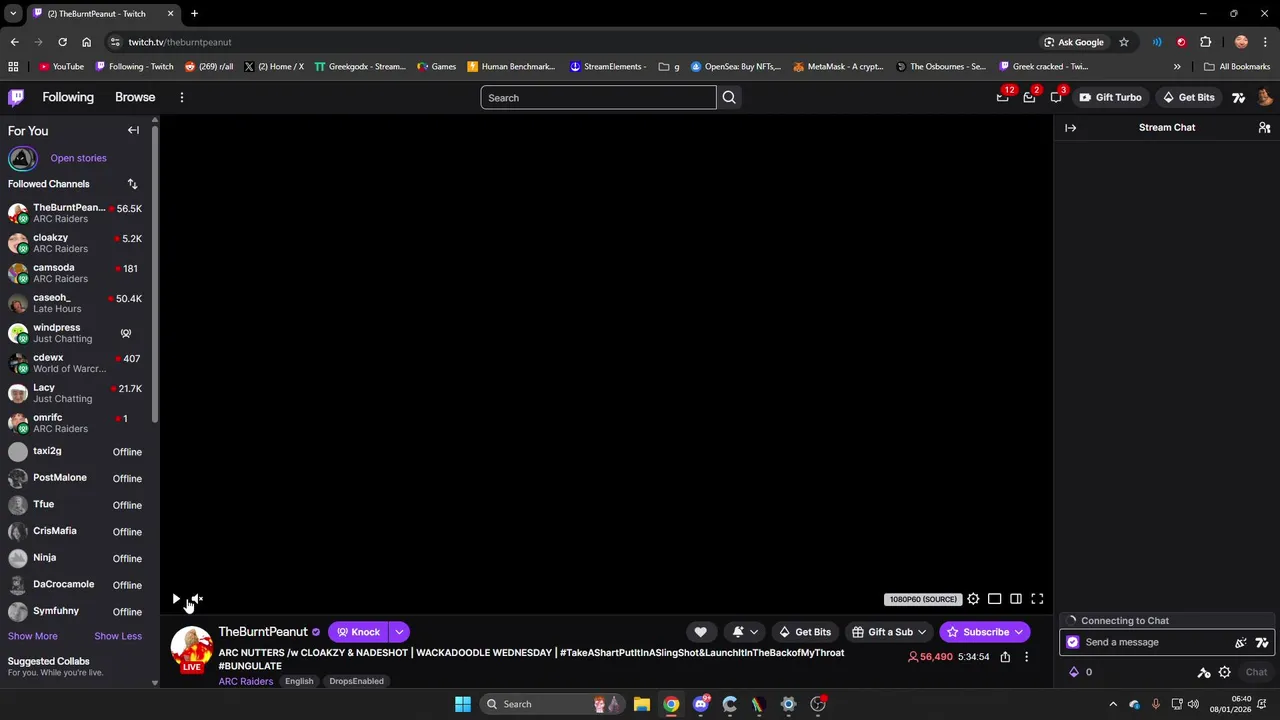1280x720 pixels.
Task: Click the Knock button
Action: [x=358, y=632]
